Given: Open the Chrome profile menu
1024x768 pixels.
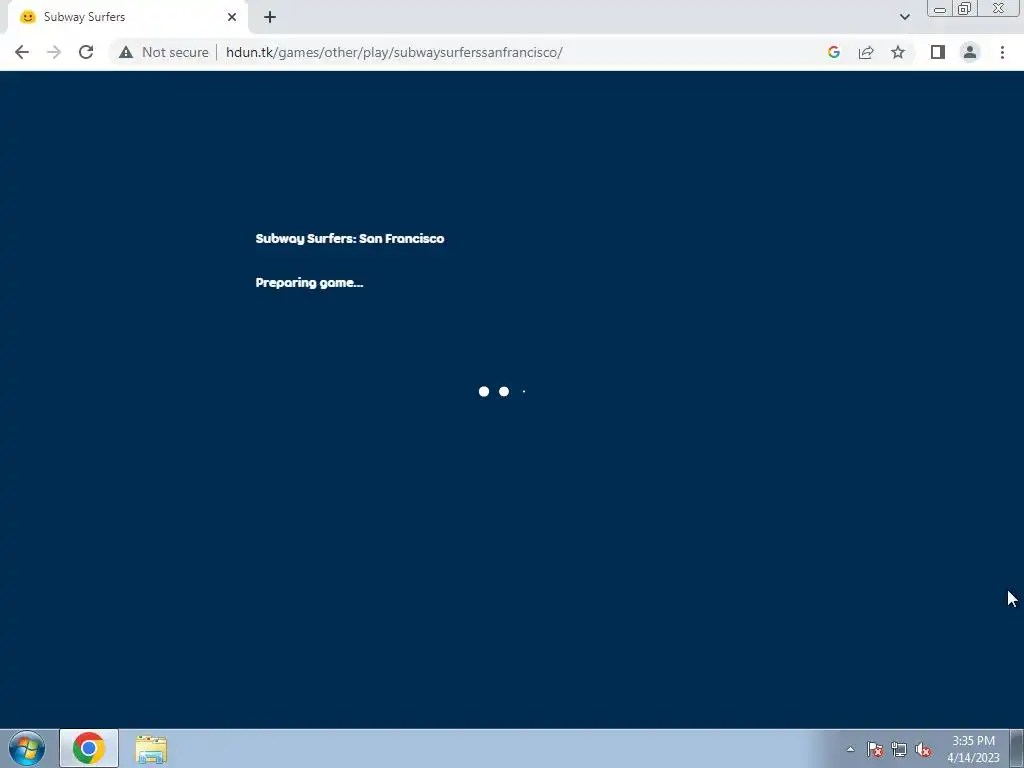Looking at the screenshot, I should 970,52.
